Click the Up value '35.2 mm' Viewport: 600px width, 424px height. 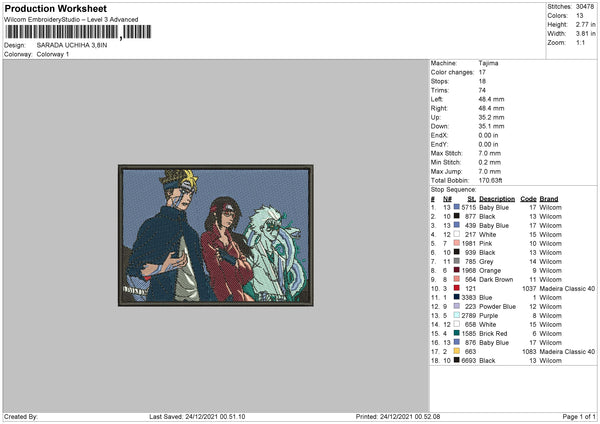pyautogui.click(x=491, y=117)
